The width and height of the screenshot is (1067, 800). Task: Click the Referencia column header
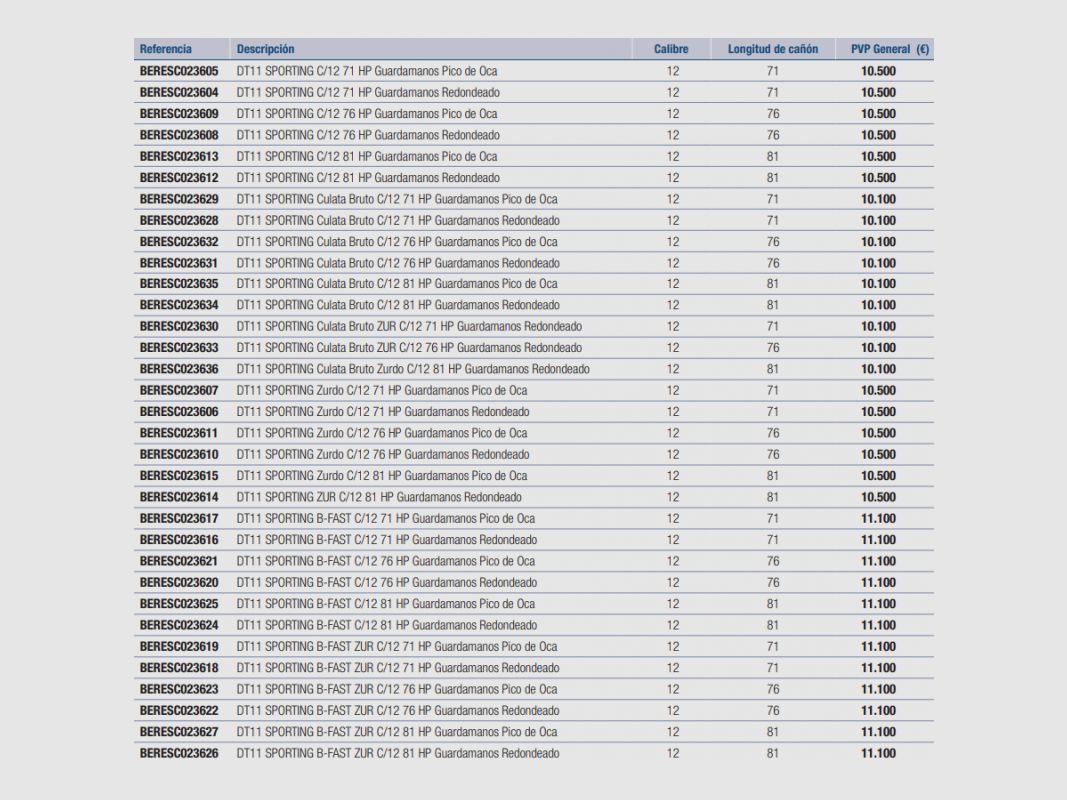pos(165,49)
